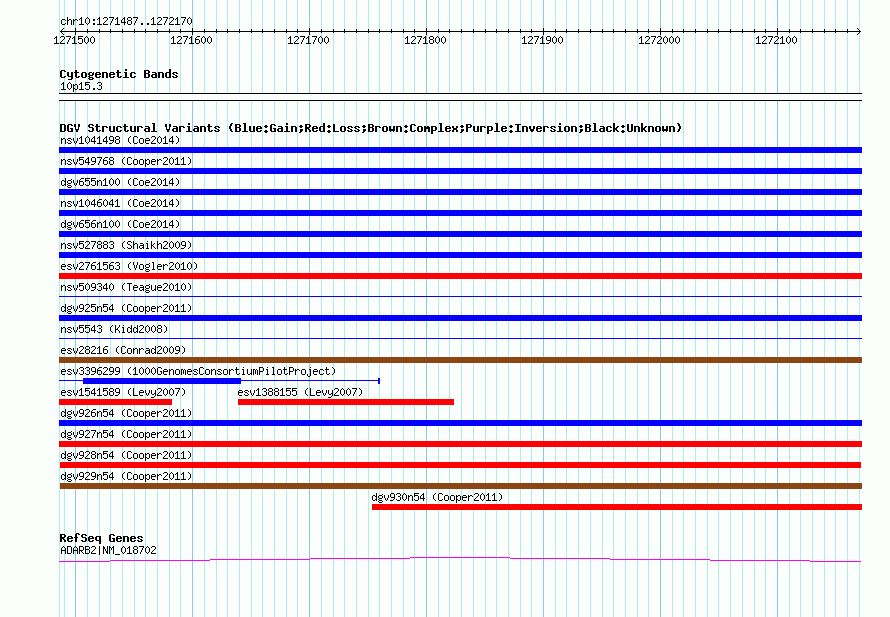Open the esv1388155 (Levy2007) variant label

[x=300, y=392]
